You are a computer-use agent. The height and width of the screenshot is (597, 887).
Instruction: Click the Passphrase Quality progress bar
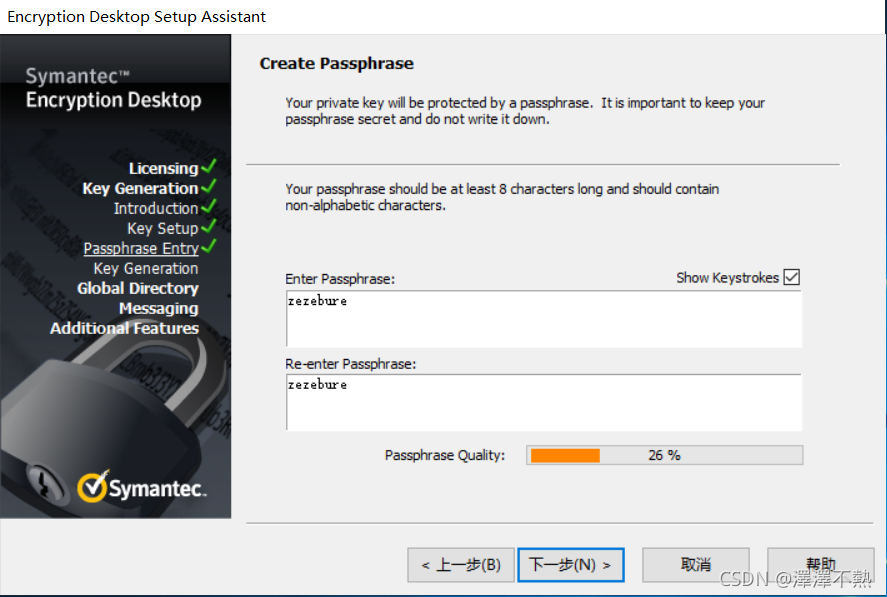665,455
